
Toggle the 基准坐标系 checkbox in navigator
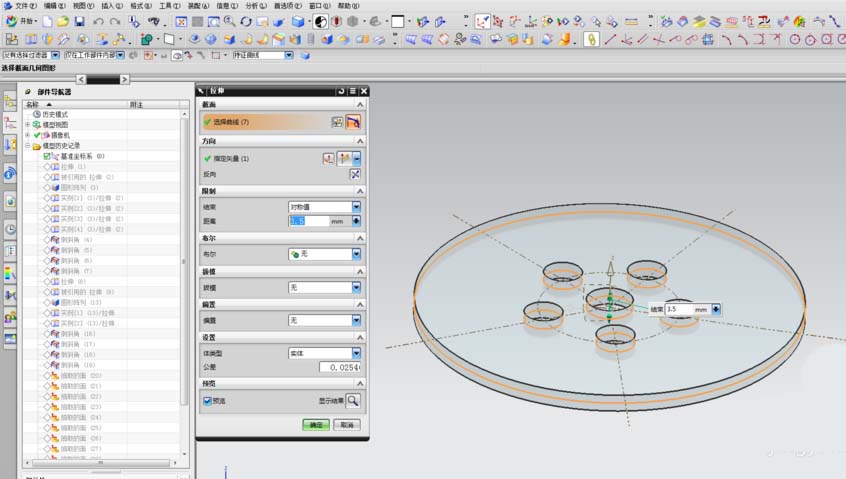point(47,156)
